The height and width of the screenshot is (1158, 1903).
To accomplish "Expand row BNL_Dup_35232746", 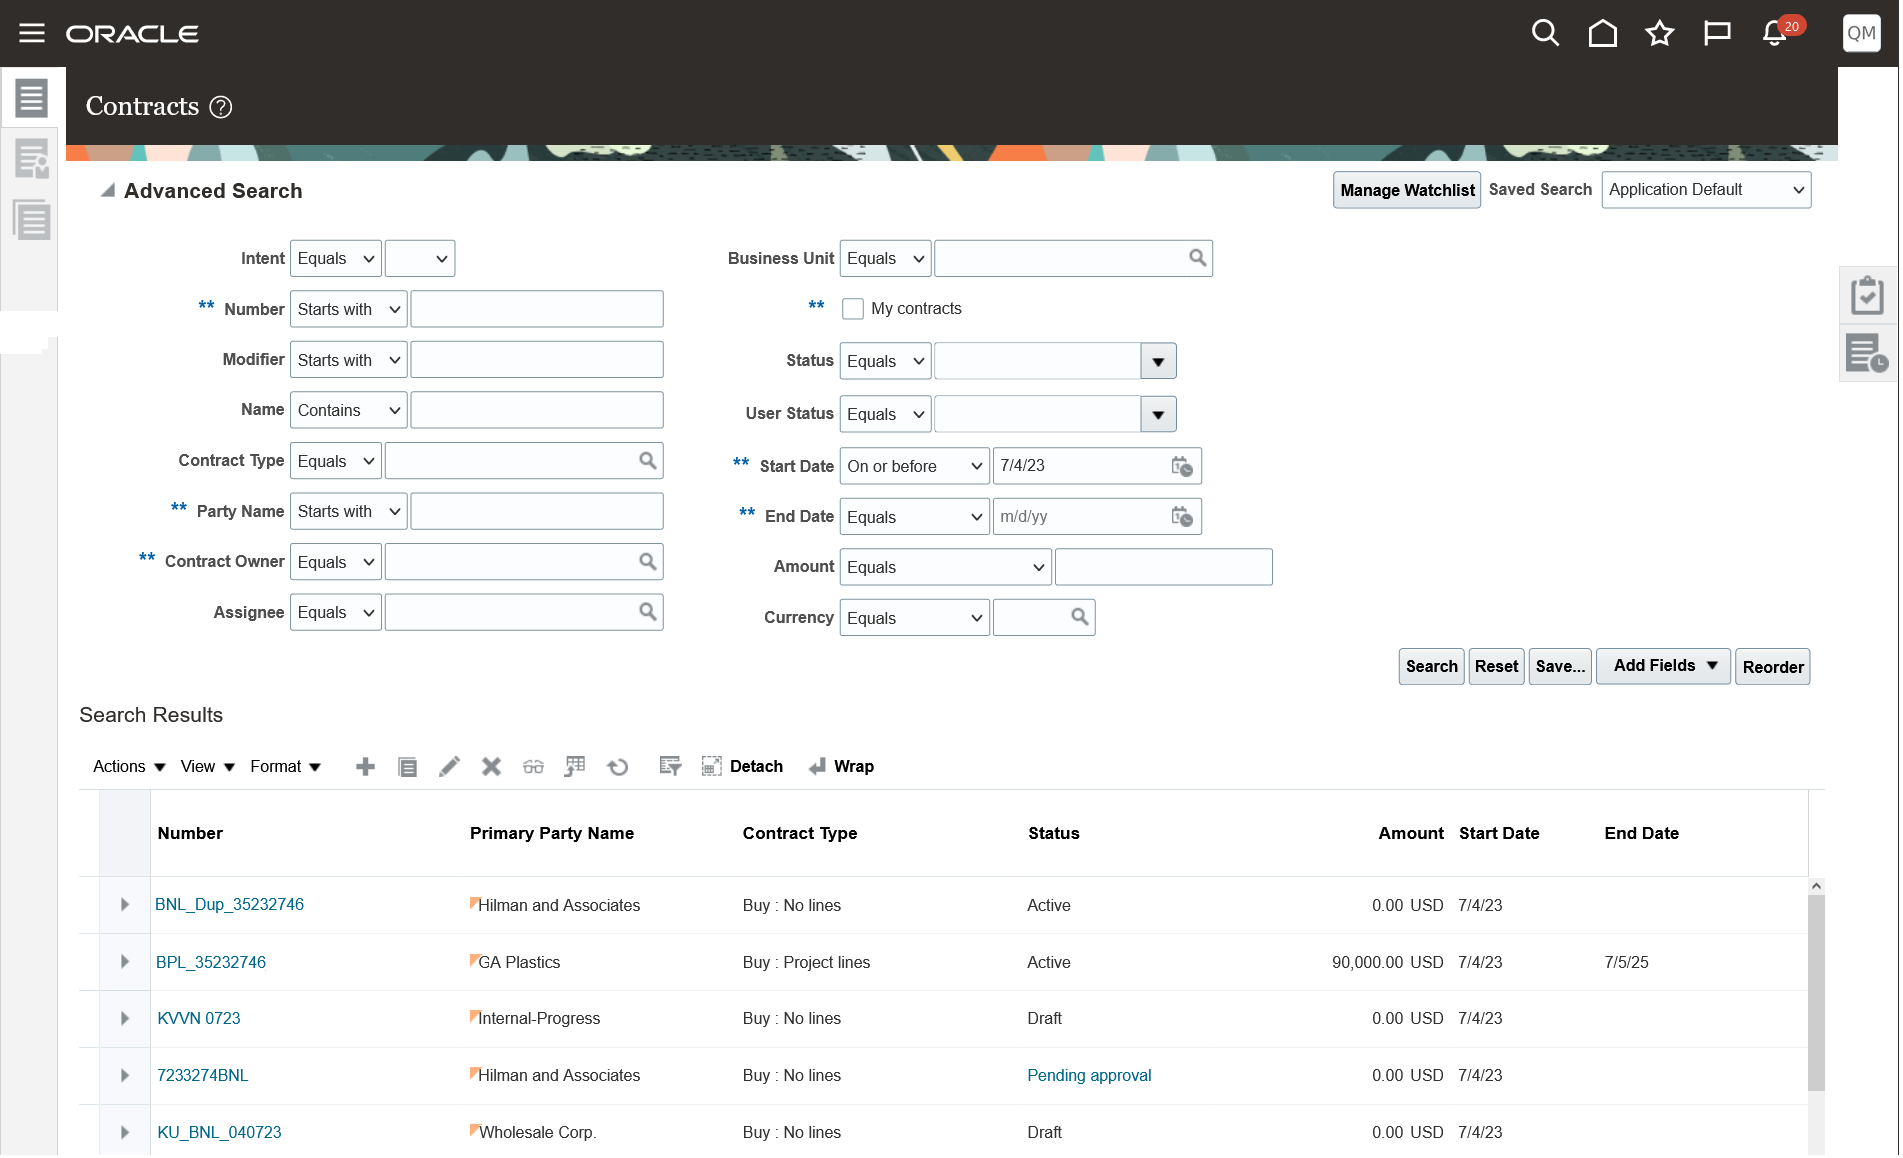I will coord(125,905).
